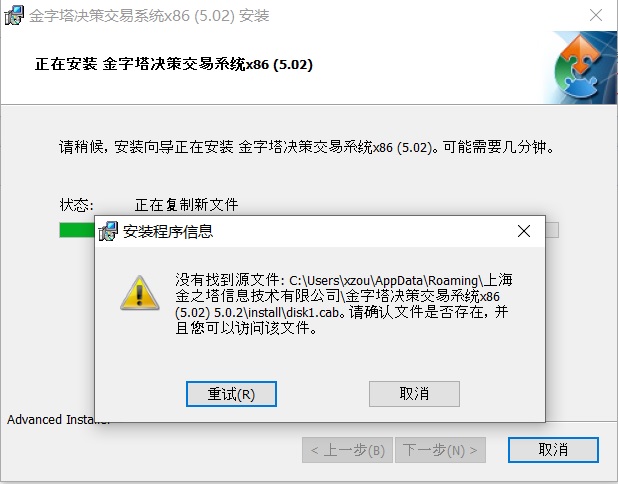Click the unfilled end of the progress bar
This screenshot has width=618, height=484.
coord(552,230)
